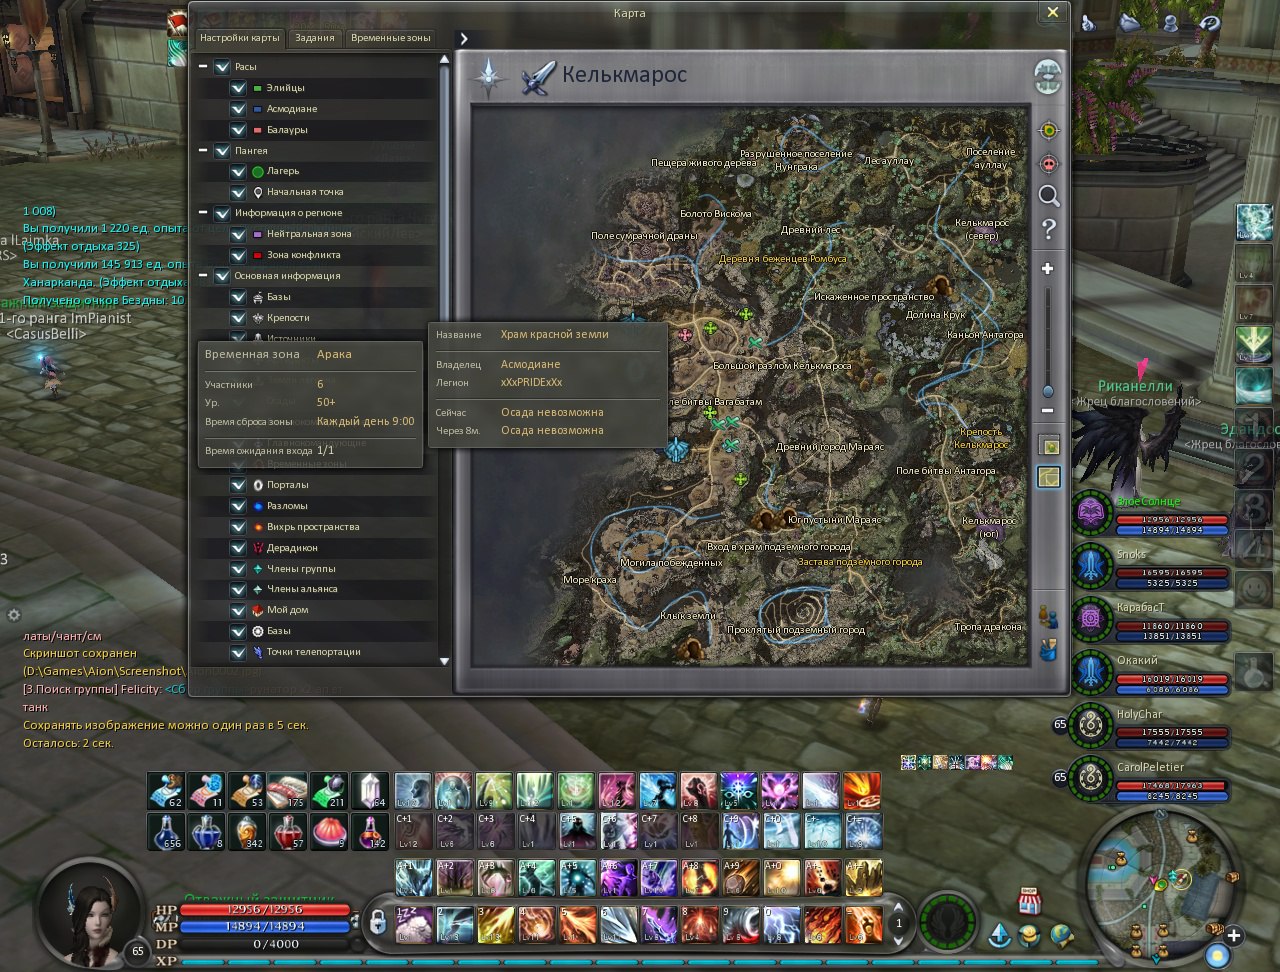Click the down arrow of map settings scrollbar

click(445, 661)
